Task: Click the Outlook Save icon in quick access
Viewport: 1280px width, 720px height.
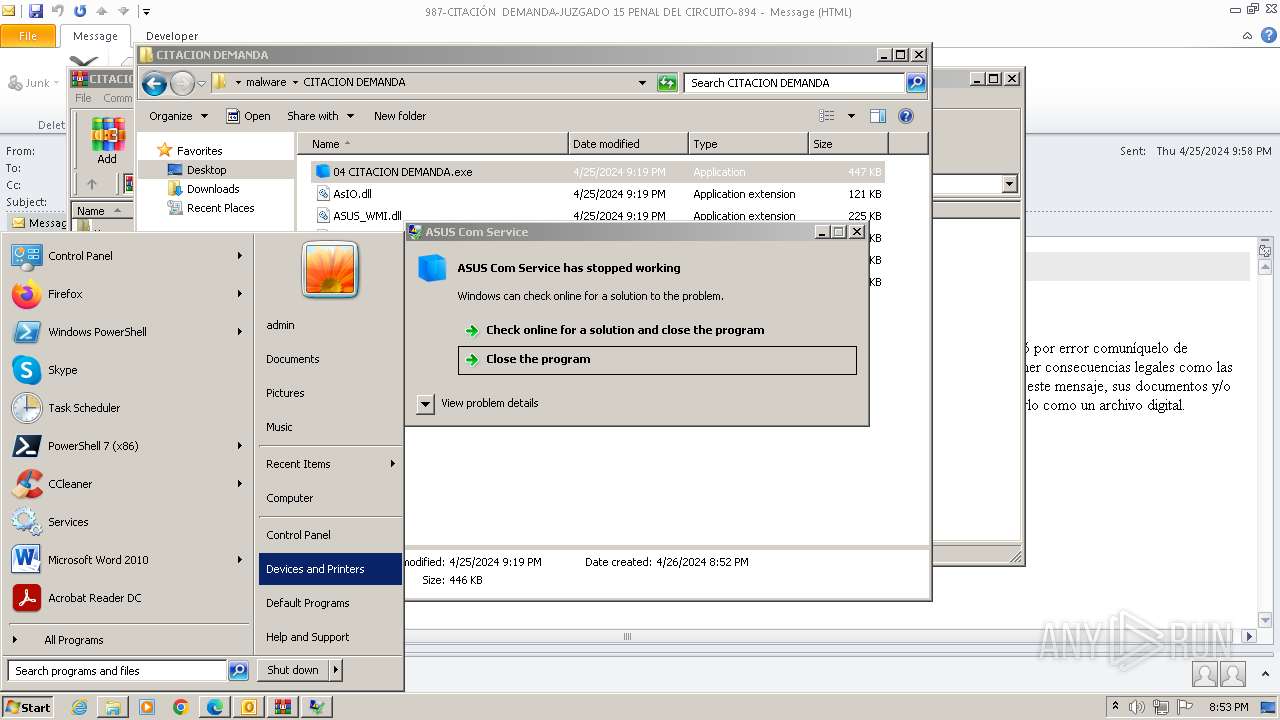Action: point(36,11)
